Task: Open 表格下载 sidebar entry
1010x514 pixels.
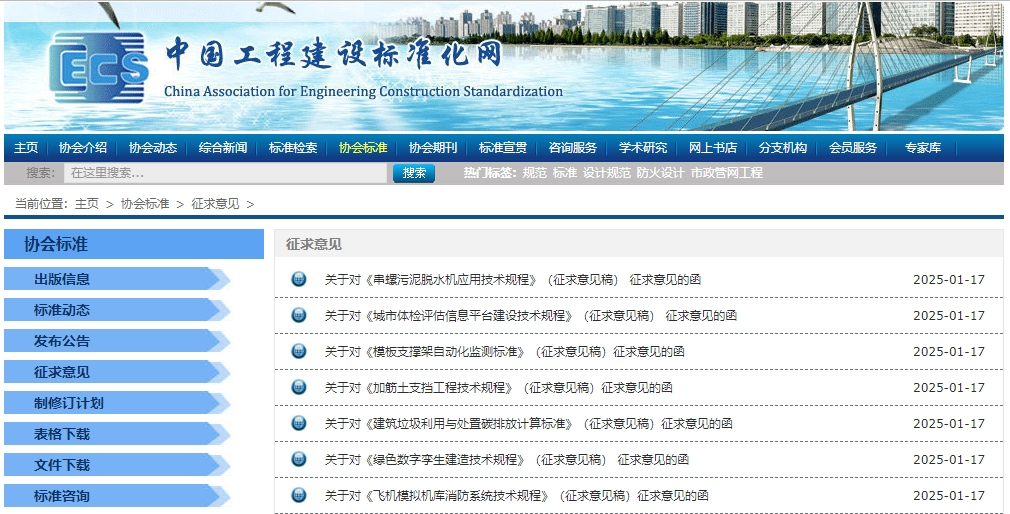Action: point(62,434)
